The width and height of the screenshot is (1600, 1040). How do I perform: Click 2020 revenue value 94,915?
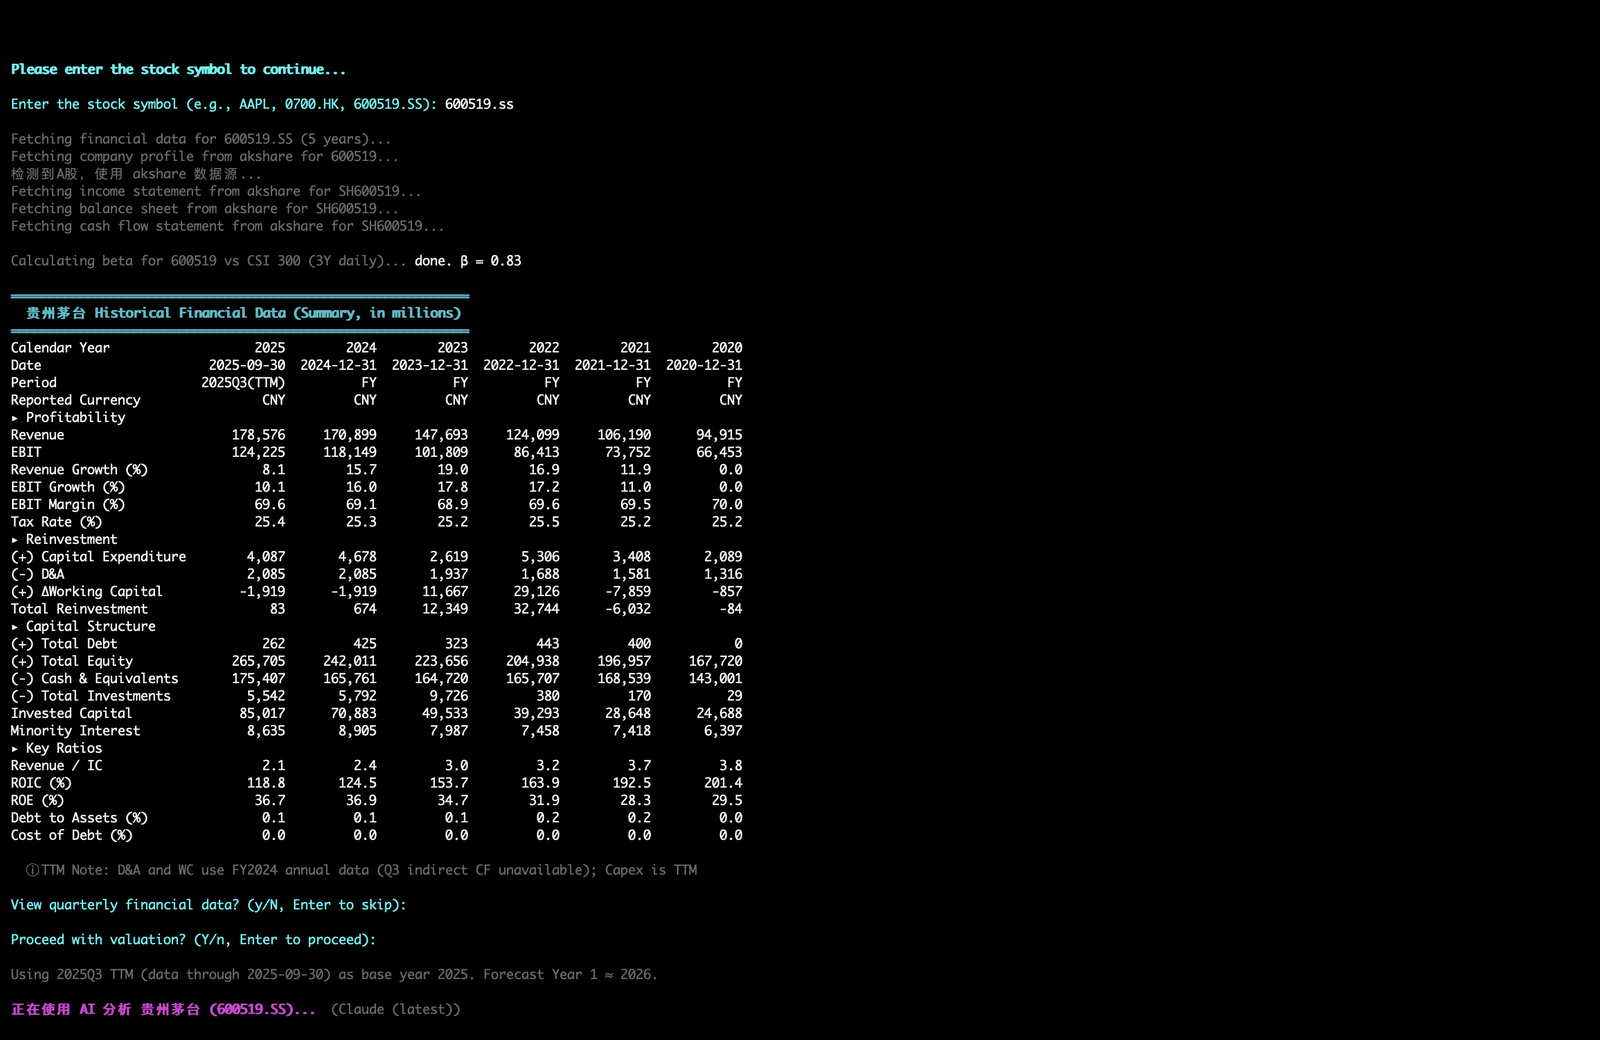click(x=719, y=435)
